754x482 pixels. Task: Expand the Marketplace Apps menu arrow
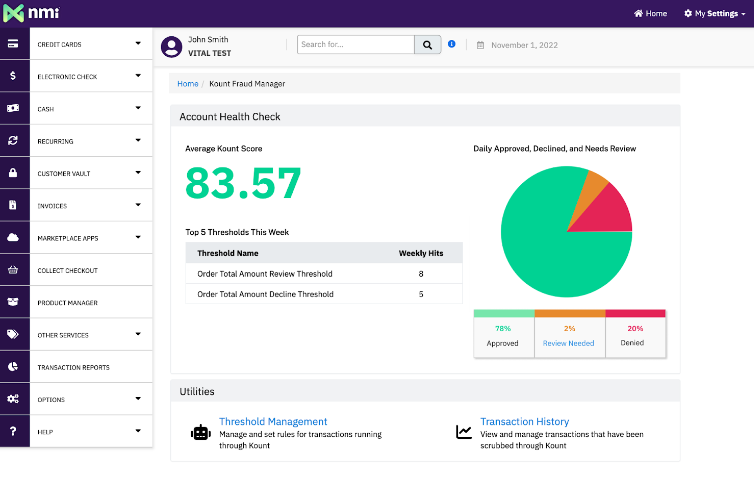tap(138, 237)
